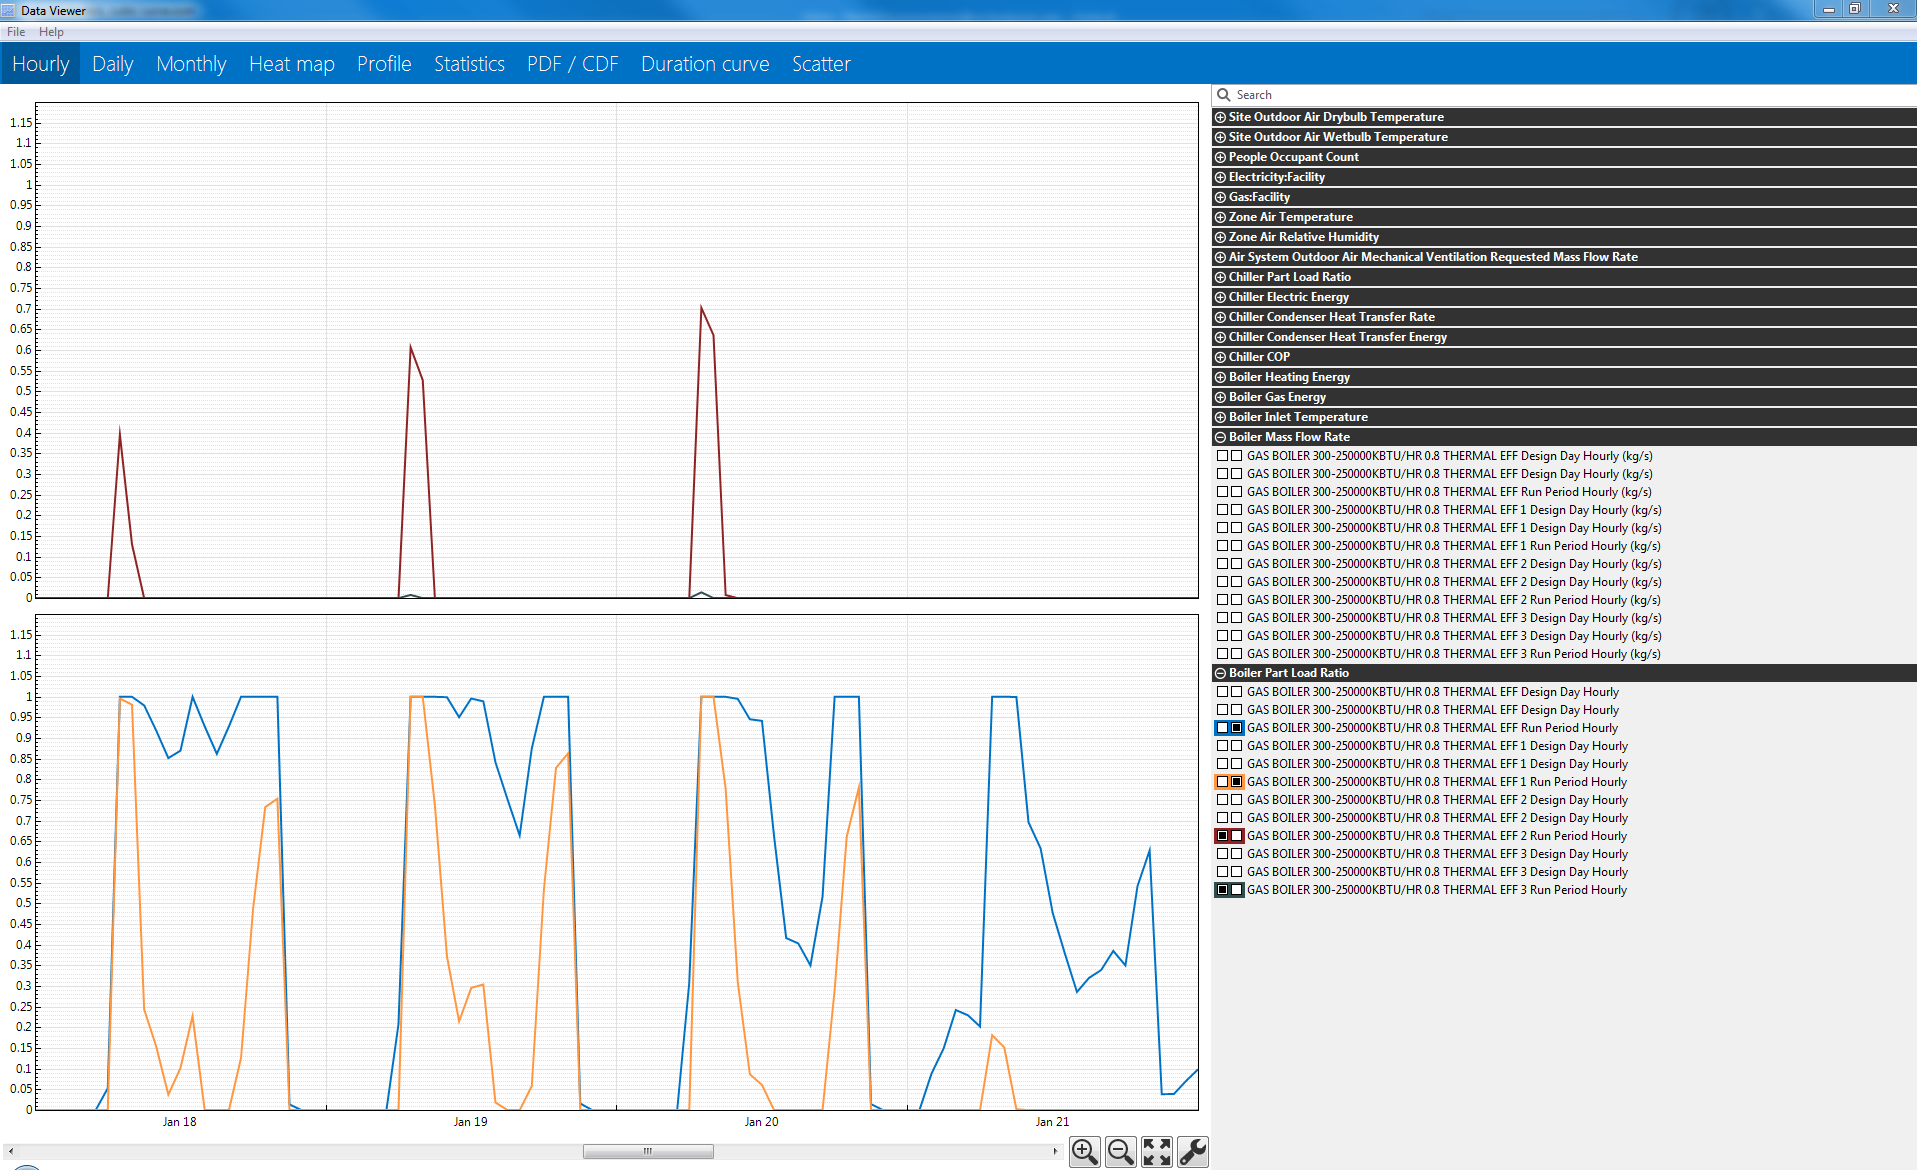The height and width of the screenshot is (1170, 1917).
Task: Select the EFF 3 Run Period Hourly (kg/s) label
Action: coord(1454,654)
